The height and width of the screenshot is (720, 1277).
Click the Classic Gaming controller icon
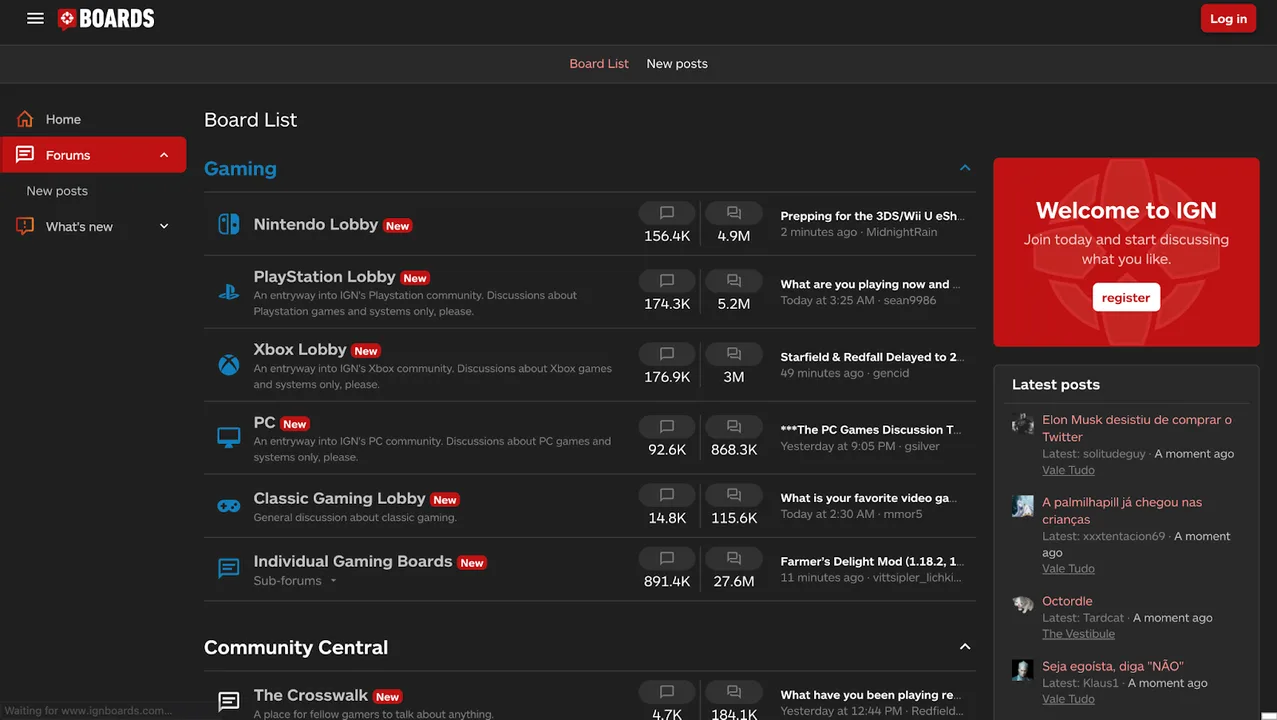pyautogui.click(x=229, y=506)
